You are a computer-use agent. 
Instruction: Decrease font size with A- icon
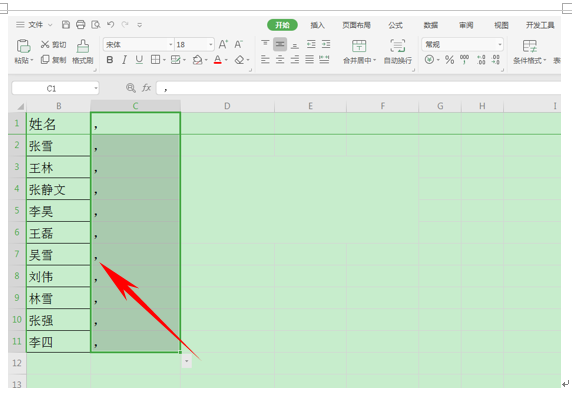pyautogui.click(x=238, y=44)
